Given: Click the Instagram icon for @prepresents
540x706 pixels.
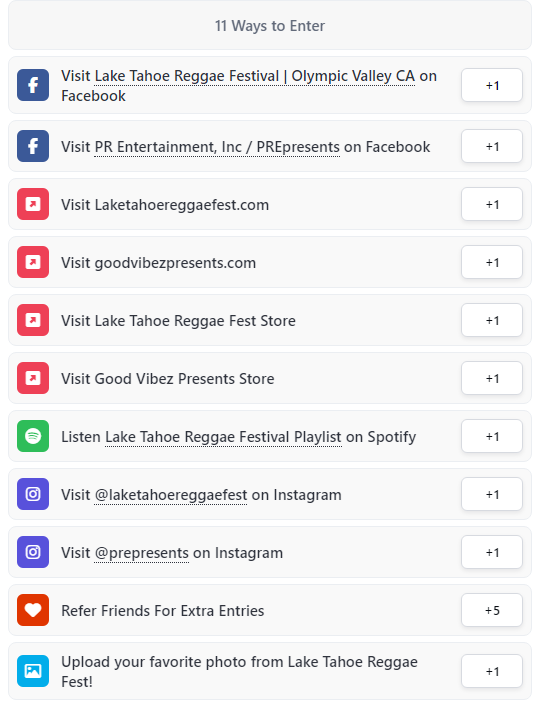Looking at the screenshot, I should (x=33, y=552).
